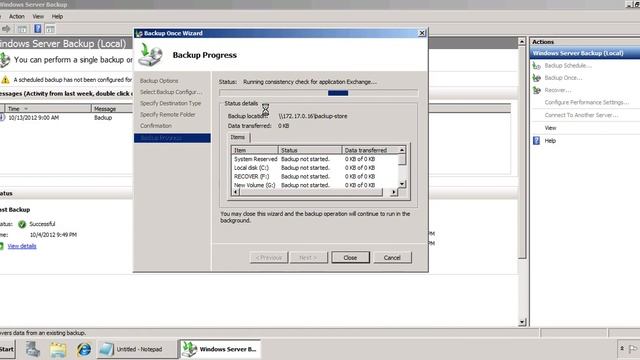The width and height of the screenshot is (640, 360).
Task: Click main pane scroll down arrow
Action: pos(522,322)
